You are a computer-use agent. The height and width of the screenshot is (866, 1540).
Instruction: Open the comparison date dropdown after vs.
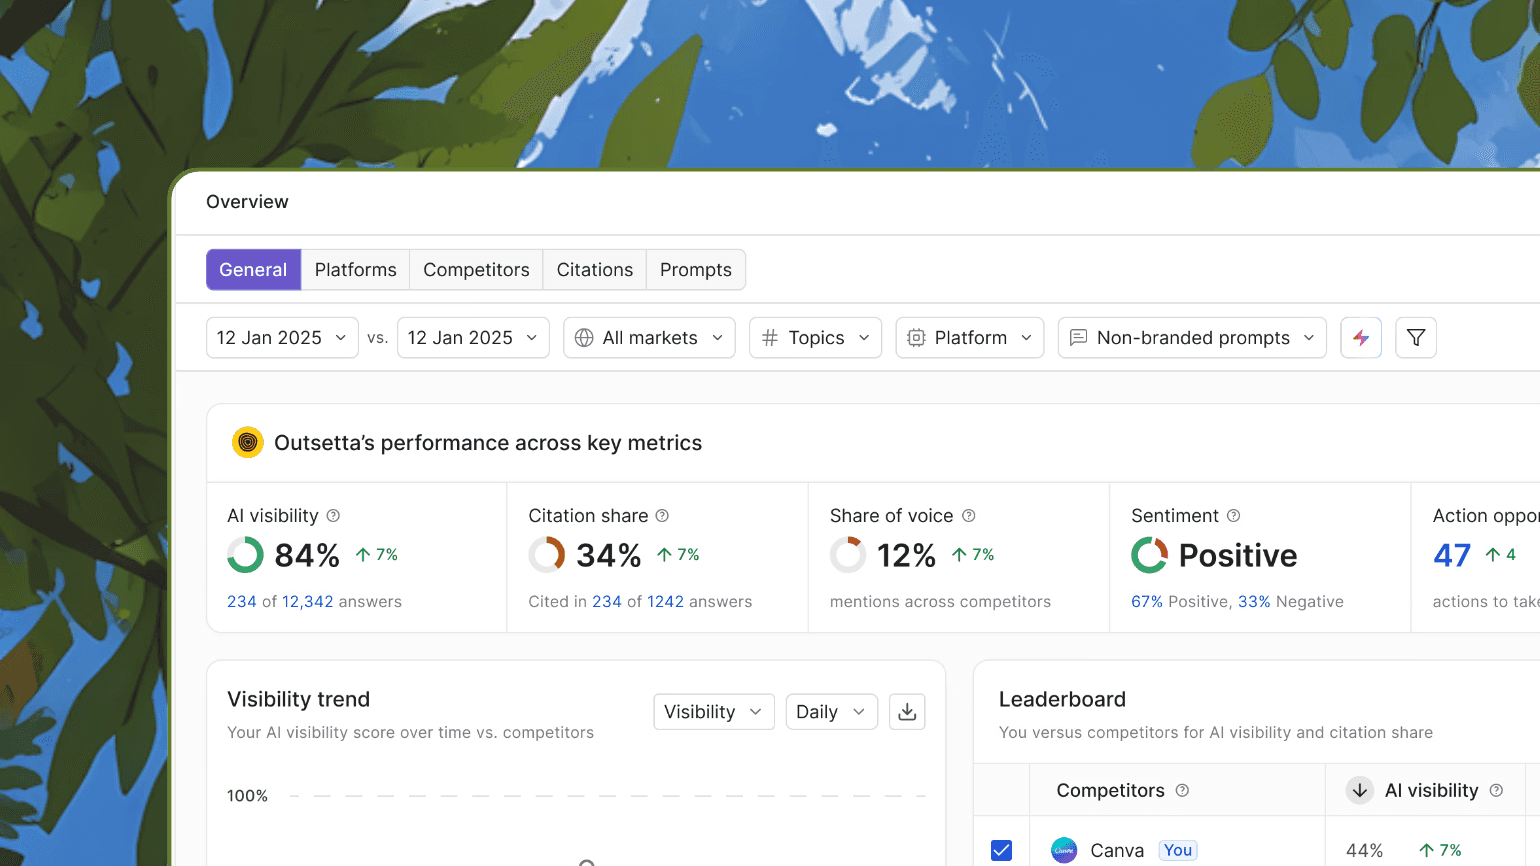pos(473,338)
